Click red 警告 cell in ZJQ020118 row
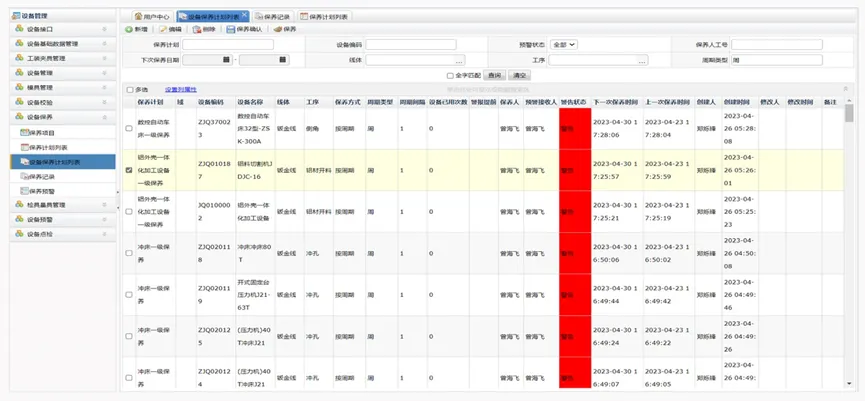The image size is (865, 401). (x=575, y=253)
